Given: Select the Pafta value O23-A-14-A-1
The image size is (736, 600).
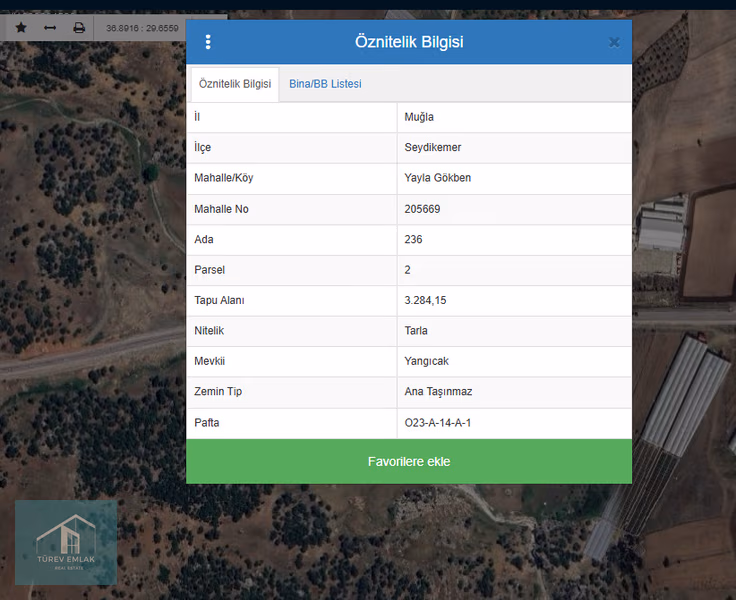Looking at the screenshot, I should 437,423.
